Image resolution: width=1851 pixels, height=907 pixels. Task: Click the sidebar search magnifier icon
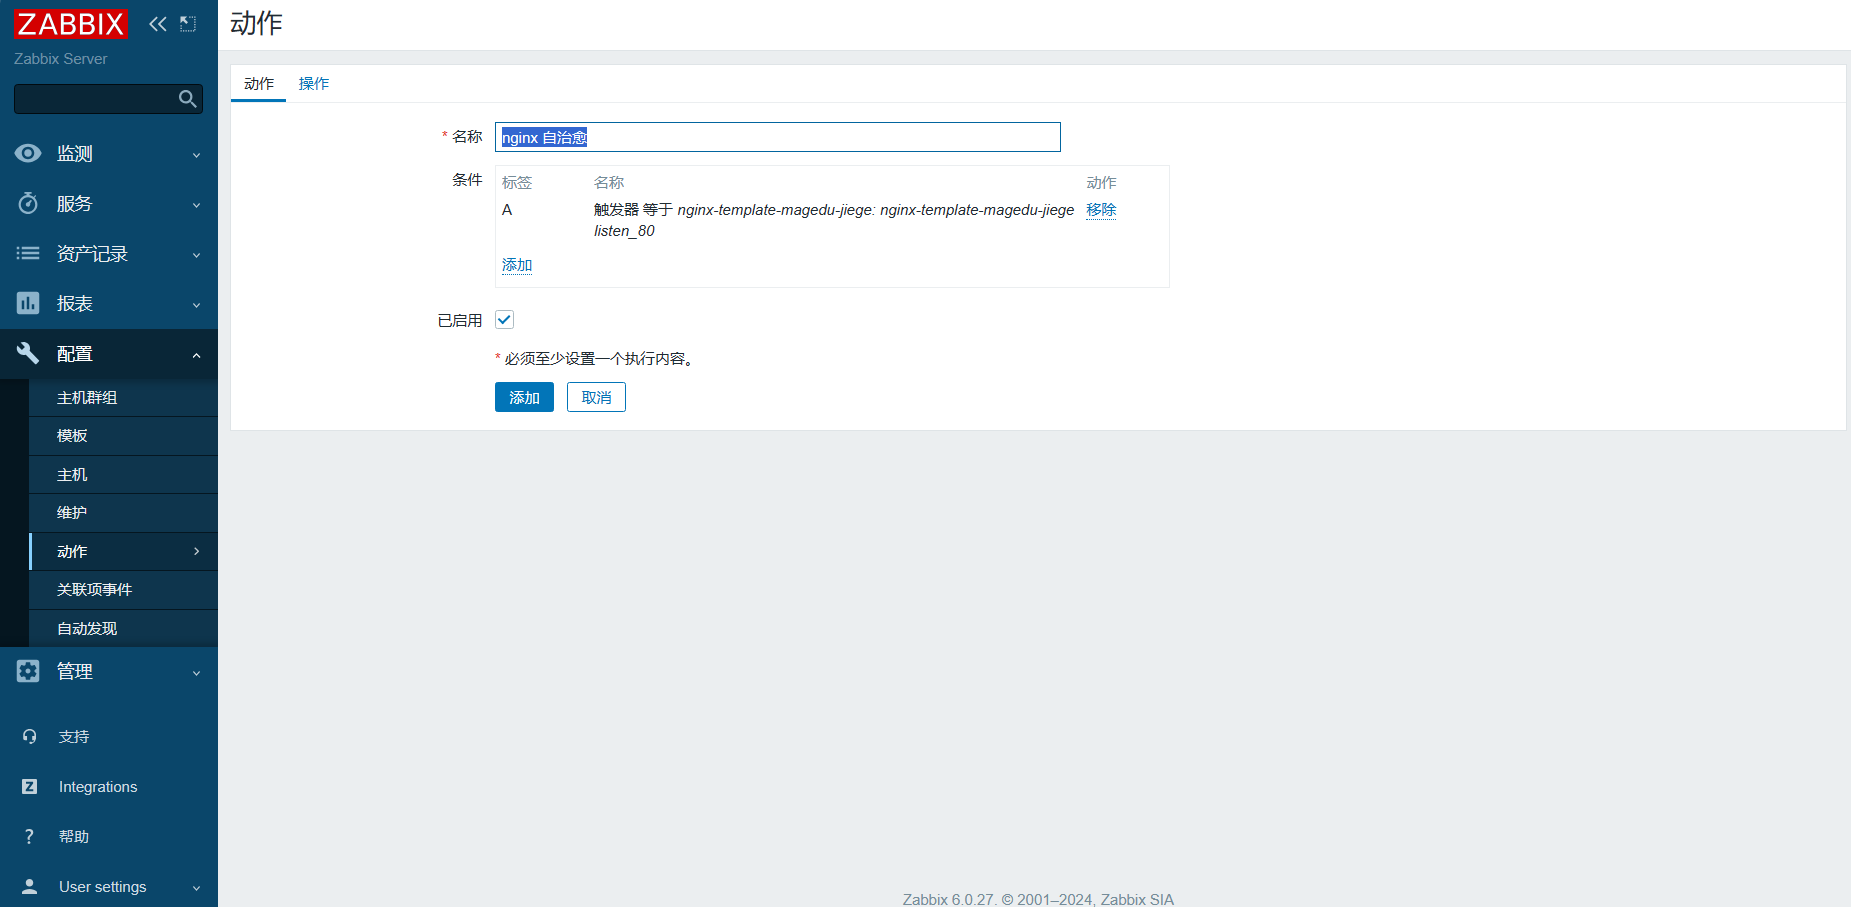pyautogui.click(x=187, y=99)
